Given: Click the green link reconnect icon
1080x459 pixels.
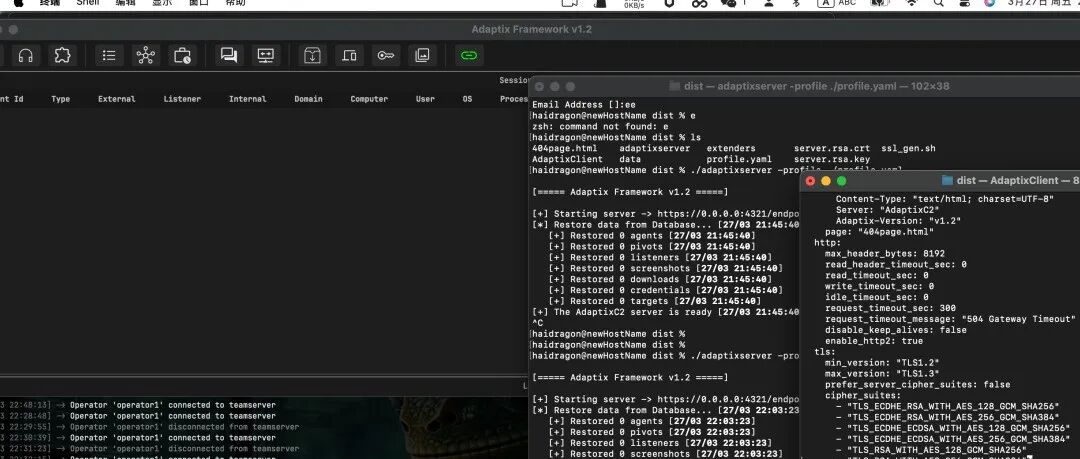Looking at the screenshot, I should [x=469, y=56].
